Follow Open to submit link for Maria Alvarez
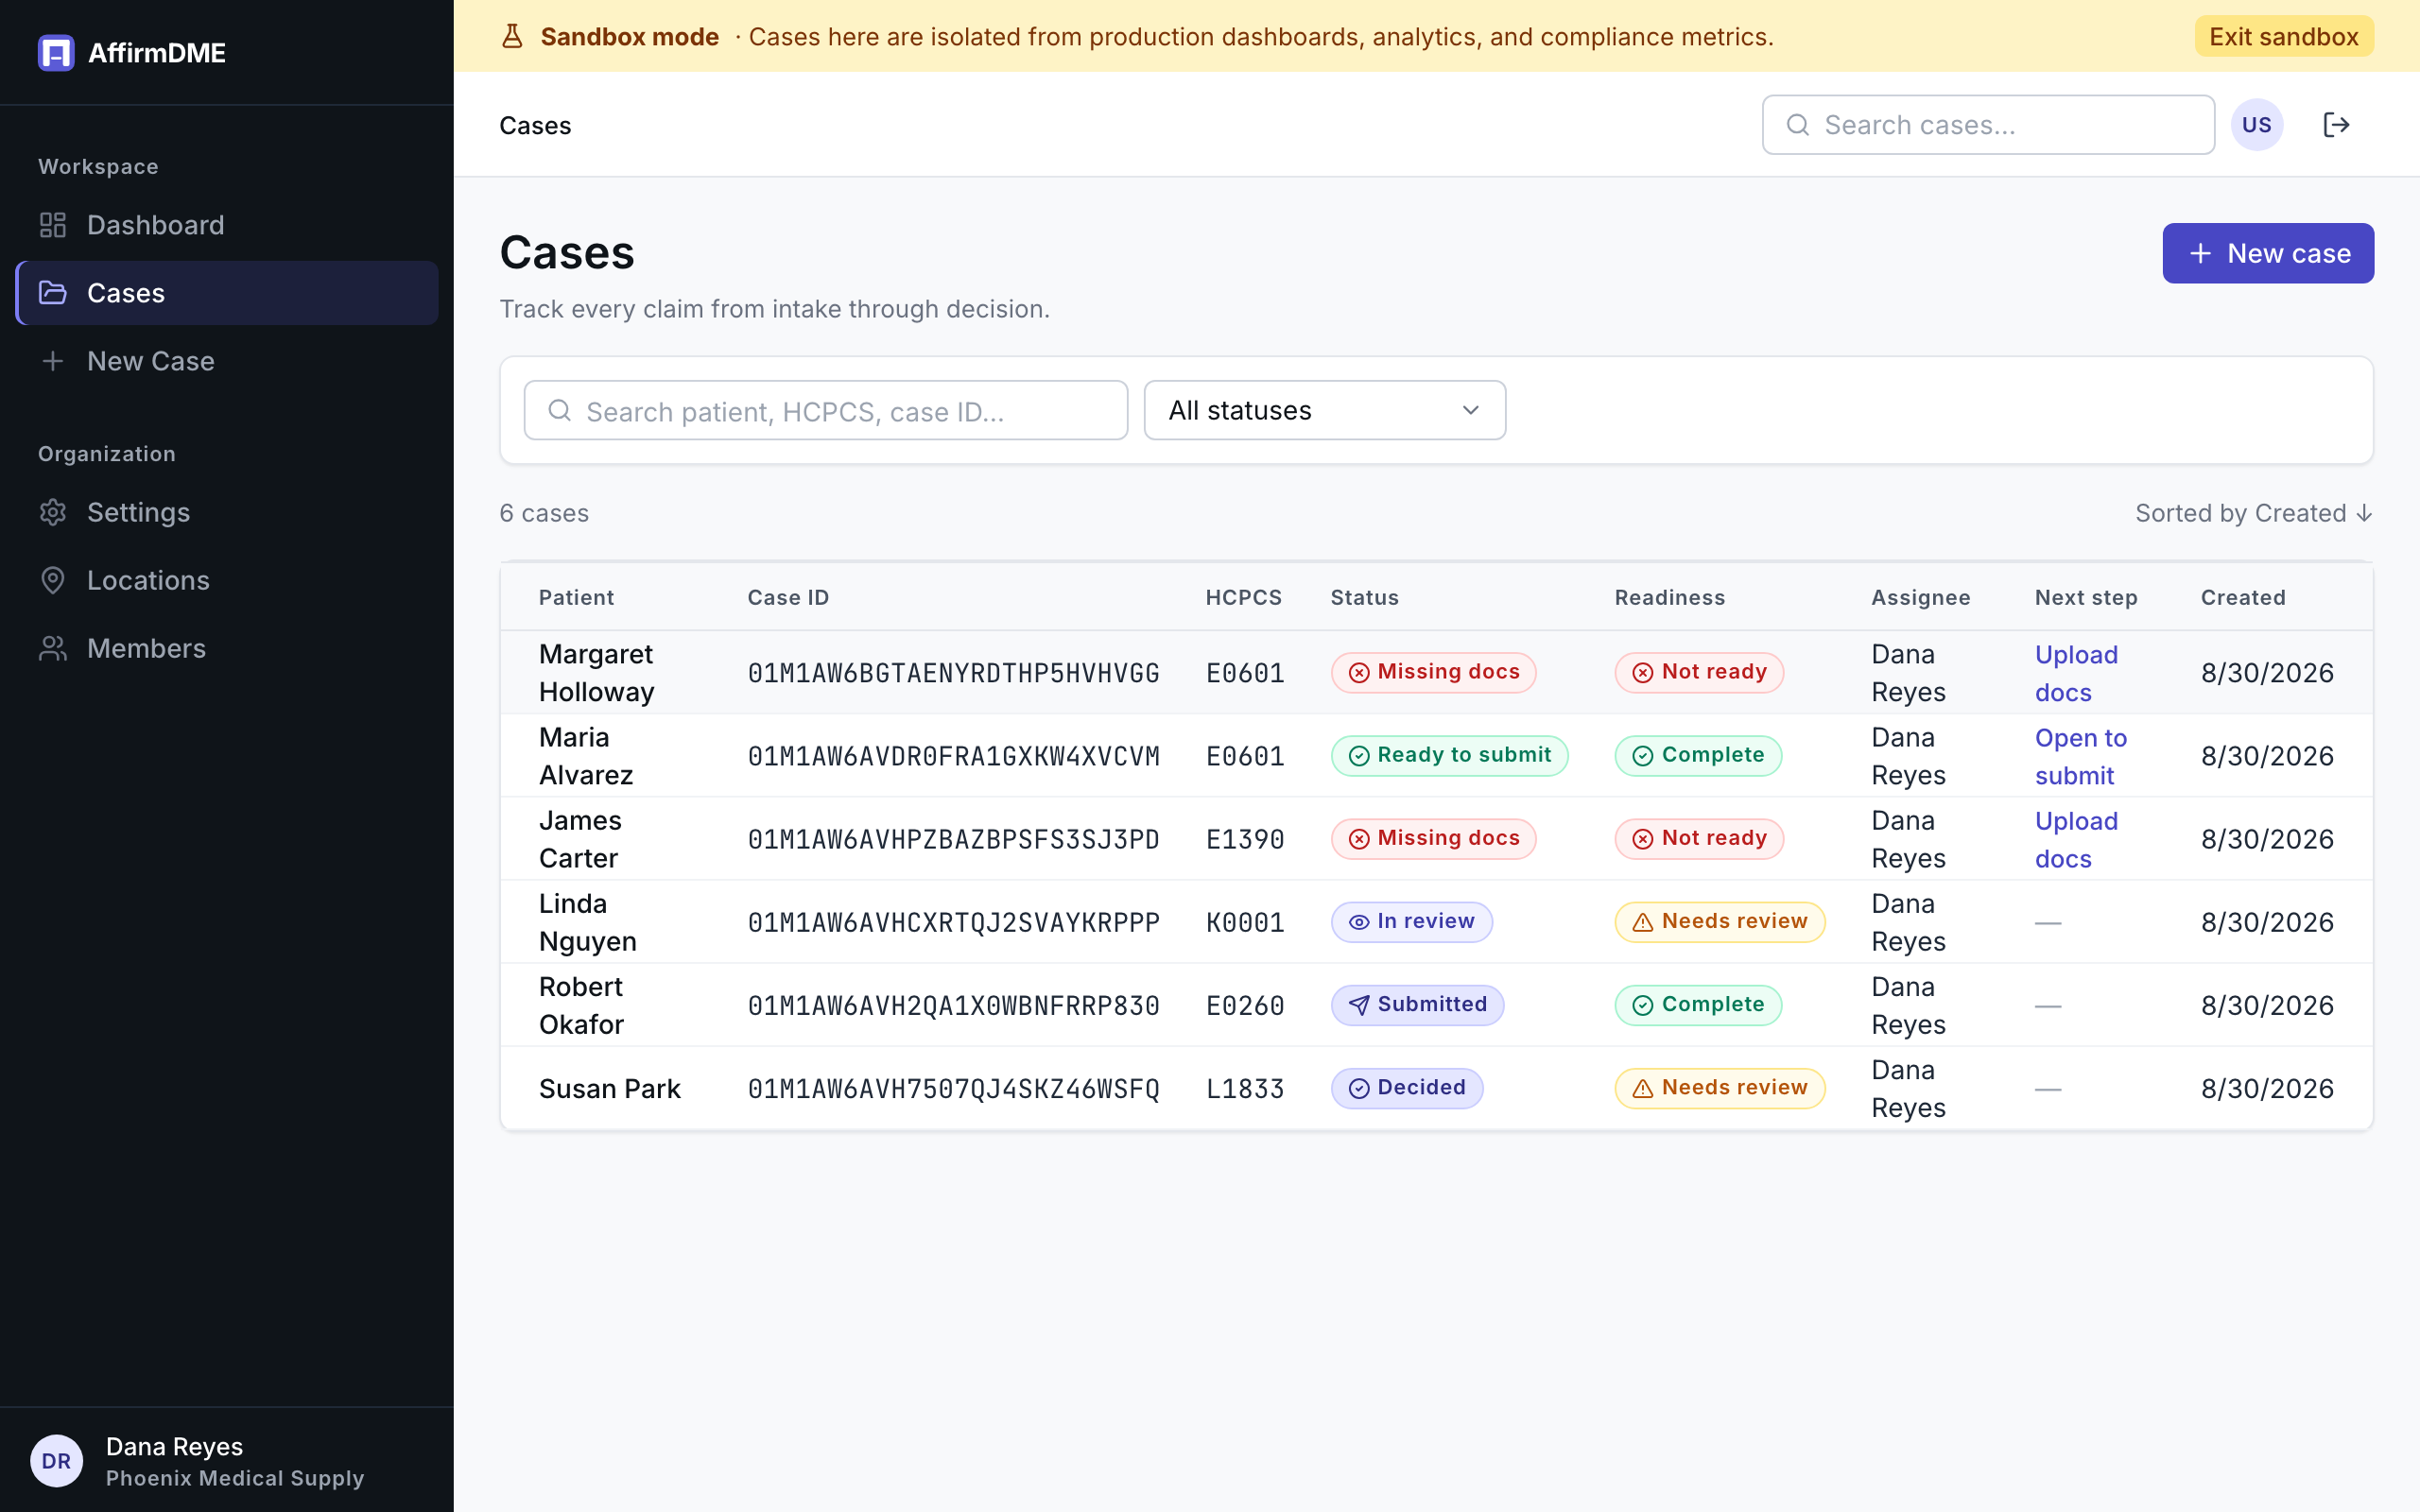Image resolution: width=2420 pixels, height=1512 pixels. (x=2080, y=756)
